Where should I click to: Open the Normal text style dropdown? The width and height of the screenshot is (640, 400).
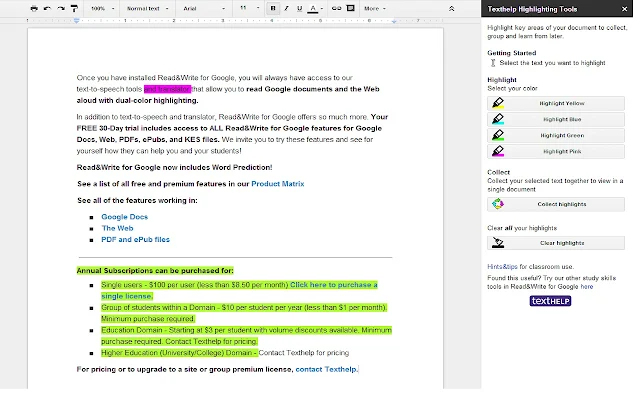147,9
